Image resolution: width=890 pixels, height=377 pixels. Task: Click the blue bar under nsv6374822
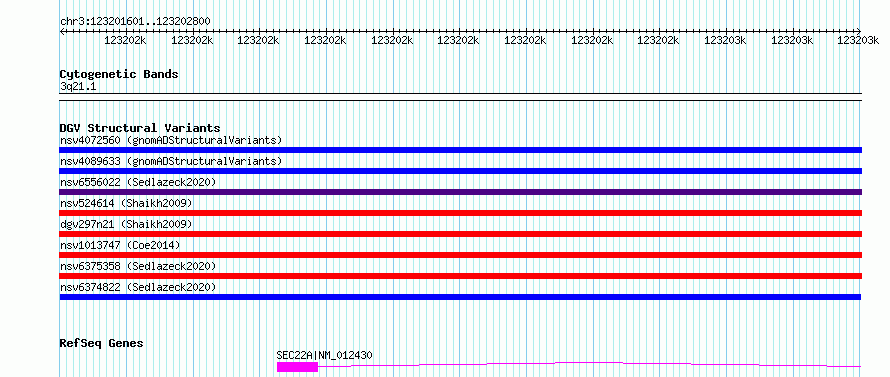click(460, 297)
